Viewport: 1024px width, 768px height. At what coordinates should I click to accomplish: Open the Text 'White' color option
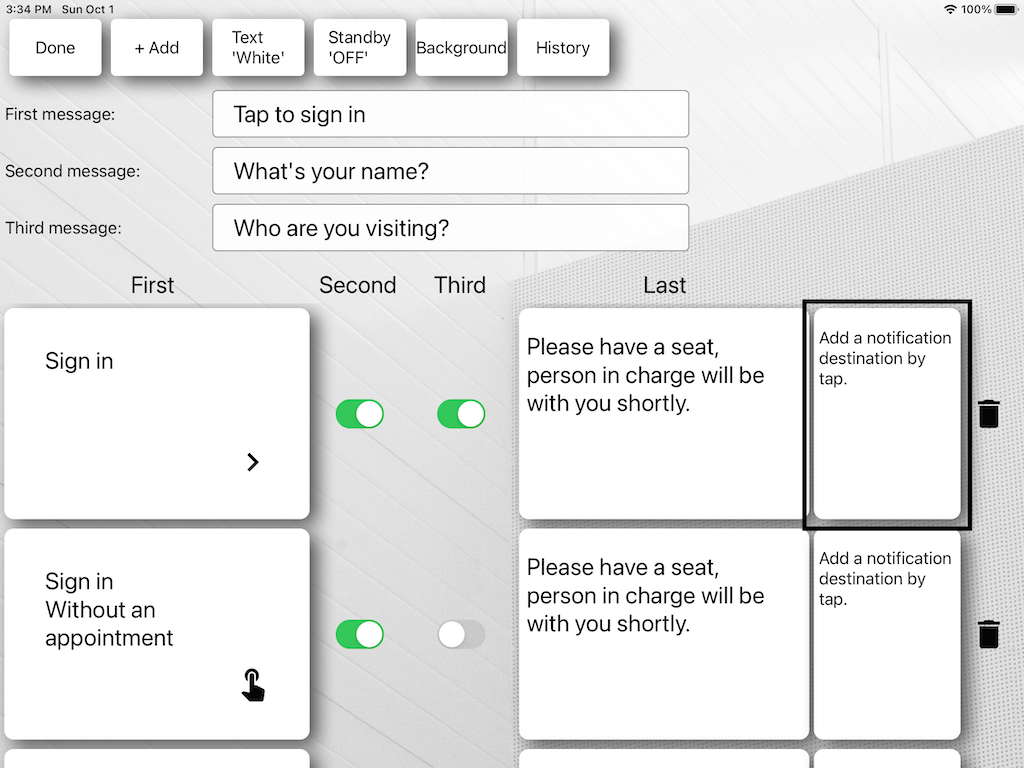click(x=258, y=48)
